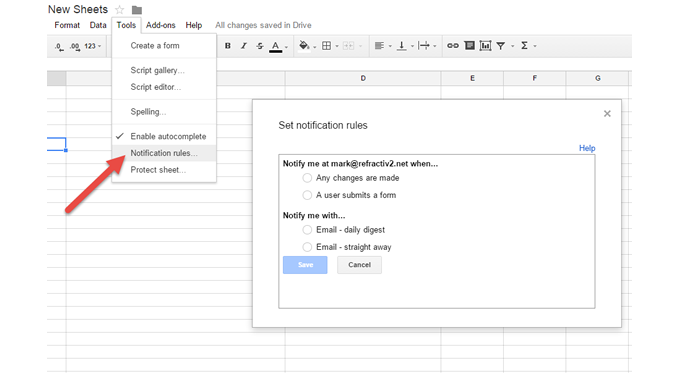
Task: Expand fill color dropdown arrow
Action: 314,46
